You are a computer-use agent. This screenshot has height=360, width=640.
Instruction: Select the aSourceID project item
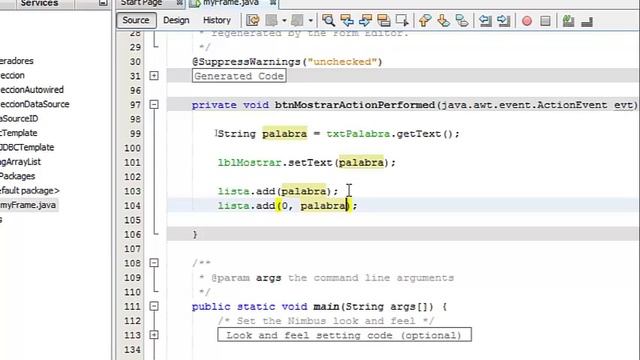click(19, 118)
